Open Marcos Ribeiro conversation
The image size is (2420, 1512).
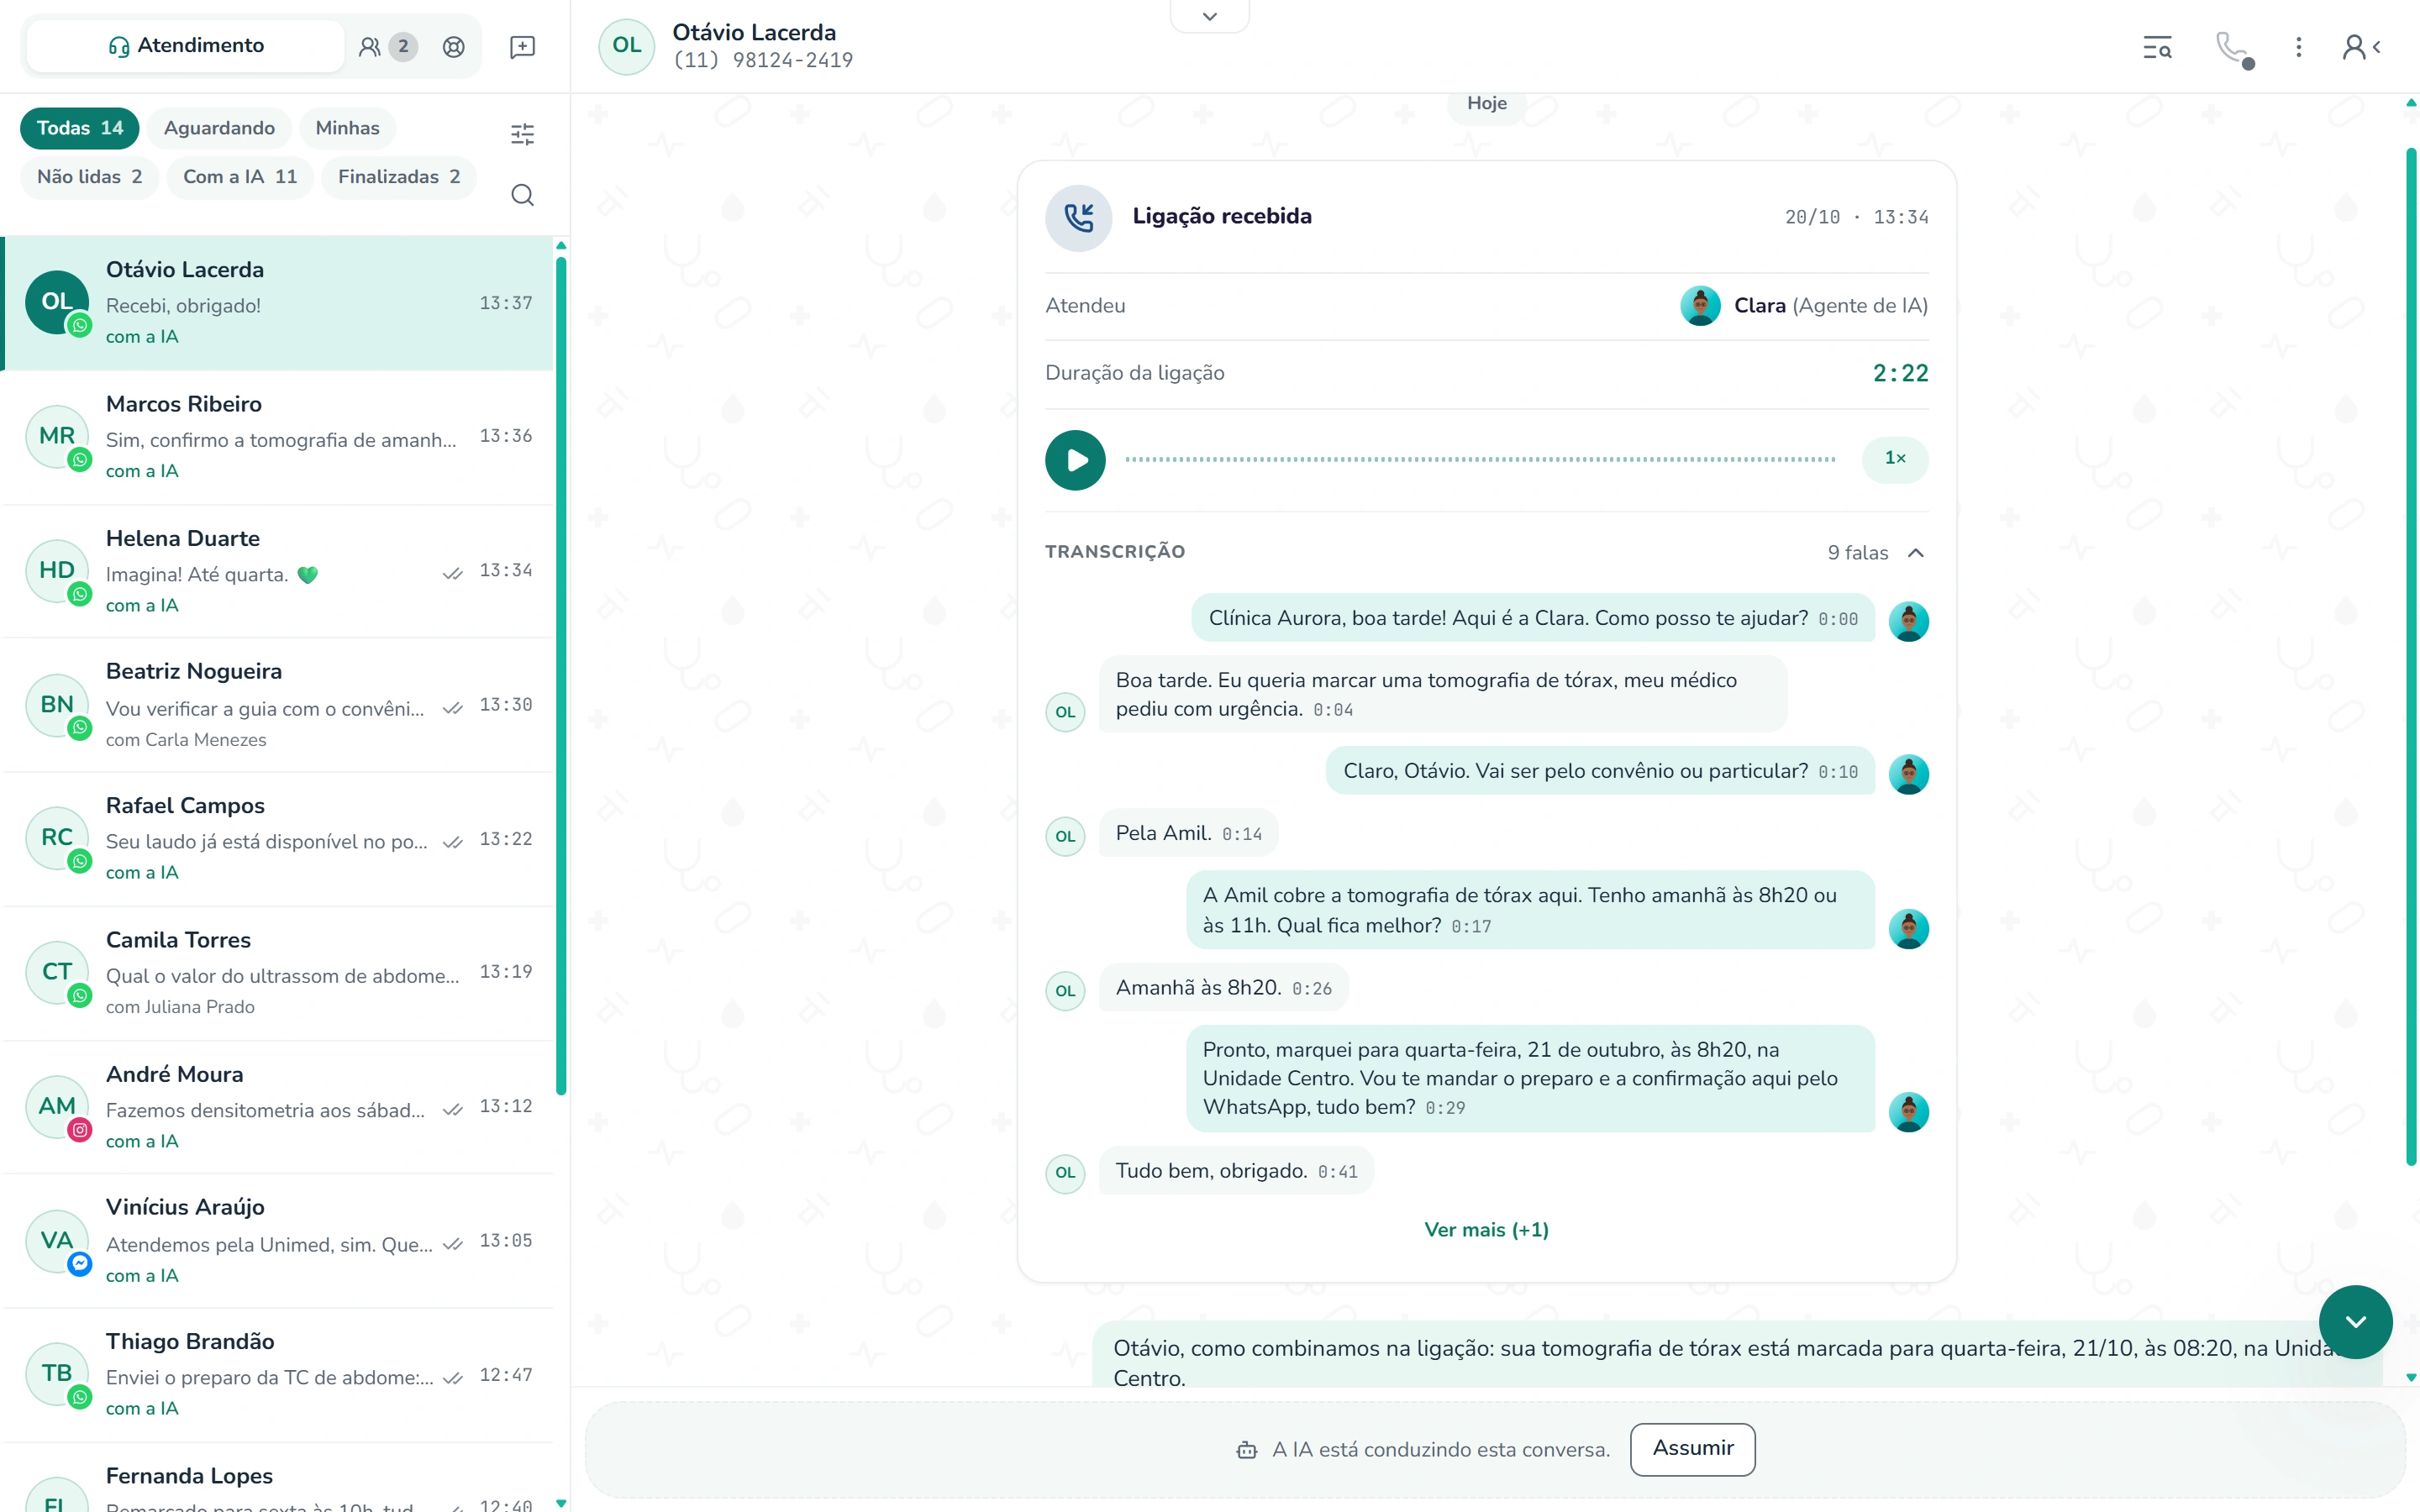coord(277,437)
